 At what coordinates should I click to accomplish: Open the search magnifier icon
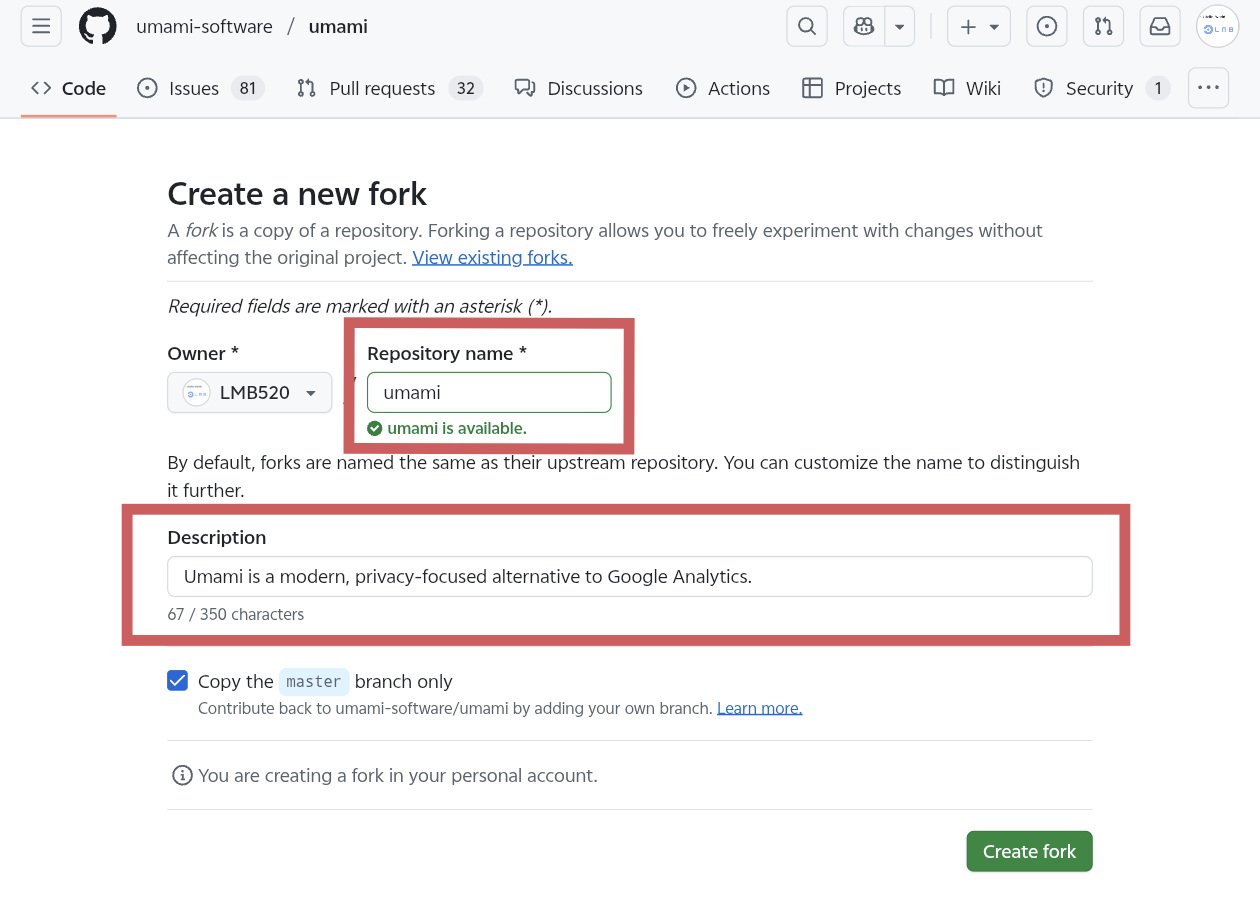(x=807, y=27)
